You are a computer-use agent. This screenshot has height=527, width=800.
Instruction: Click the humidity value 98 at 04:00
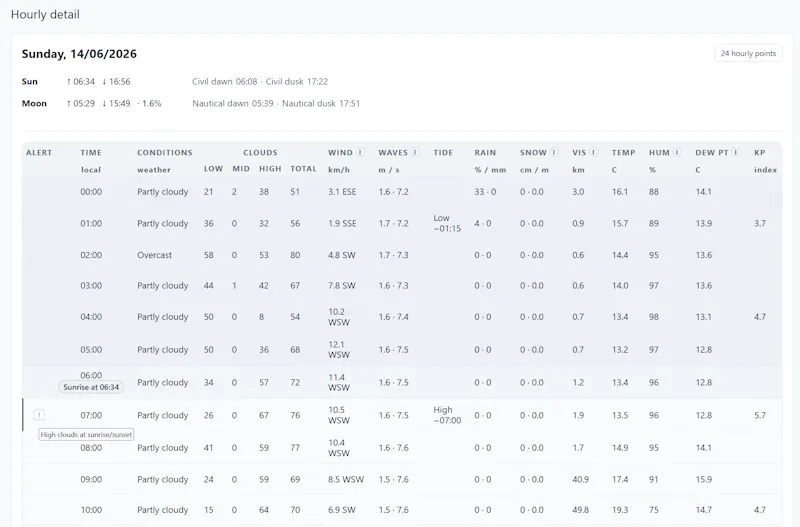coord(654,317)
